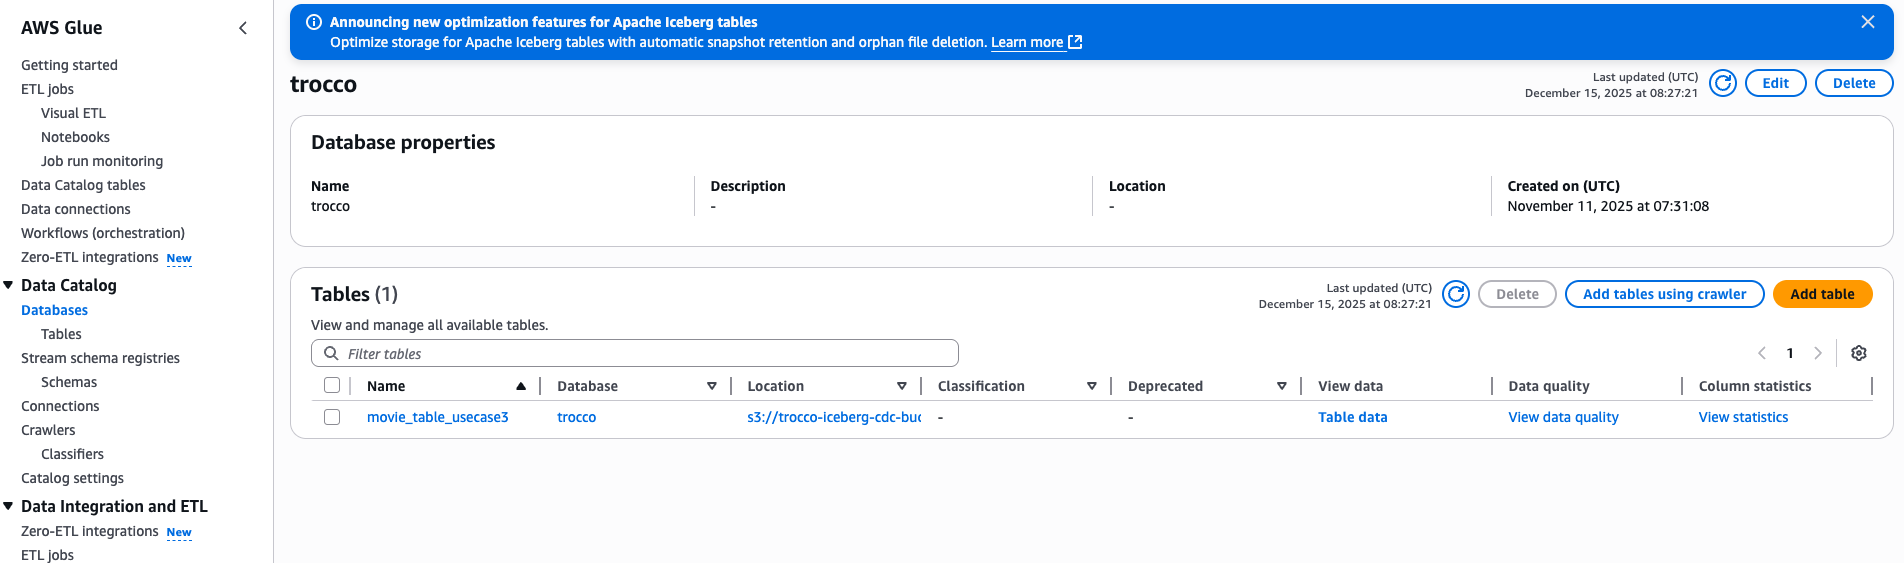Screen dimensions: 1904x563
Task: Sort by Classification column dropdown arrow
Action: coord(1091,386)
